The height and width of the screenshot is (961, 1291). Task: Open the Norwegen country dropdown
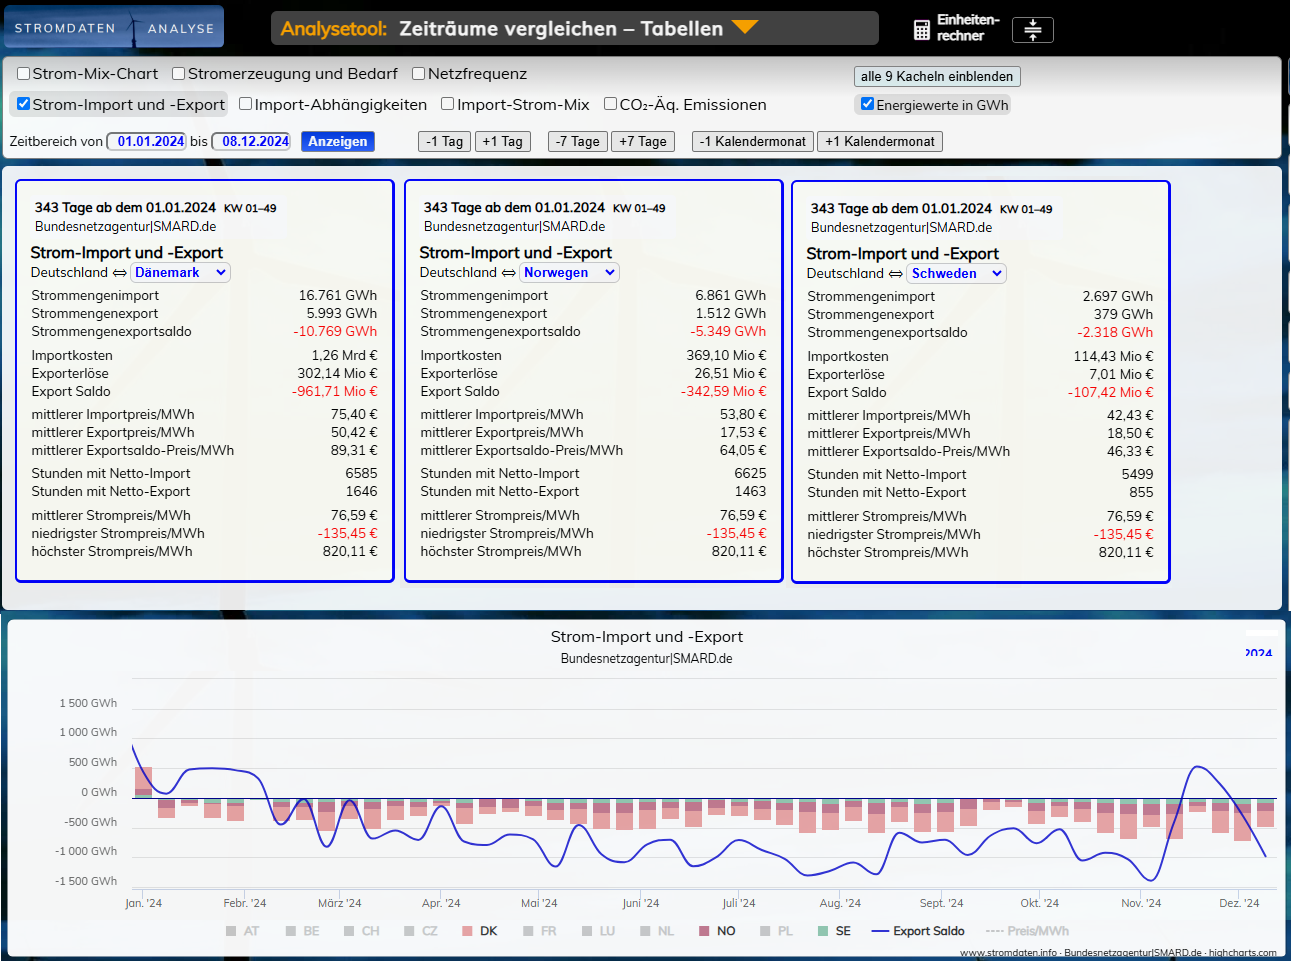point(569,272)
